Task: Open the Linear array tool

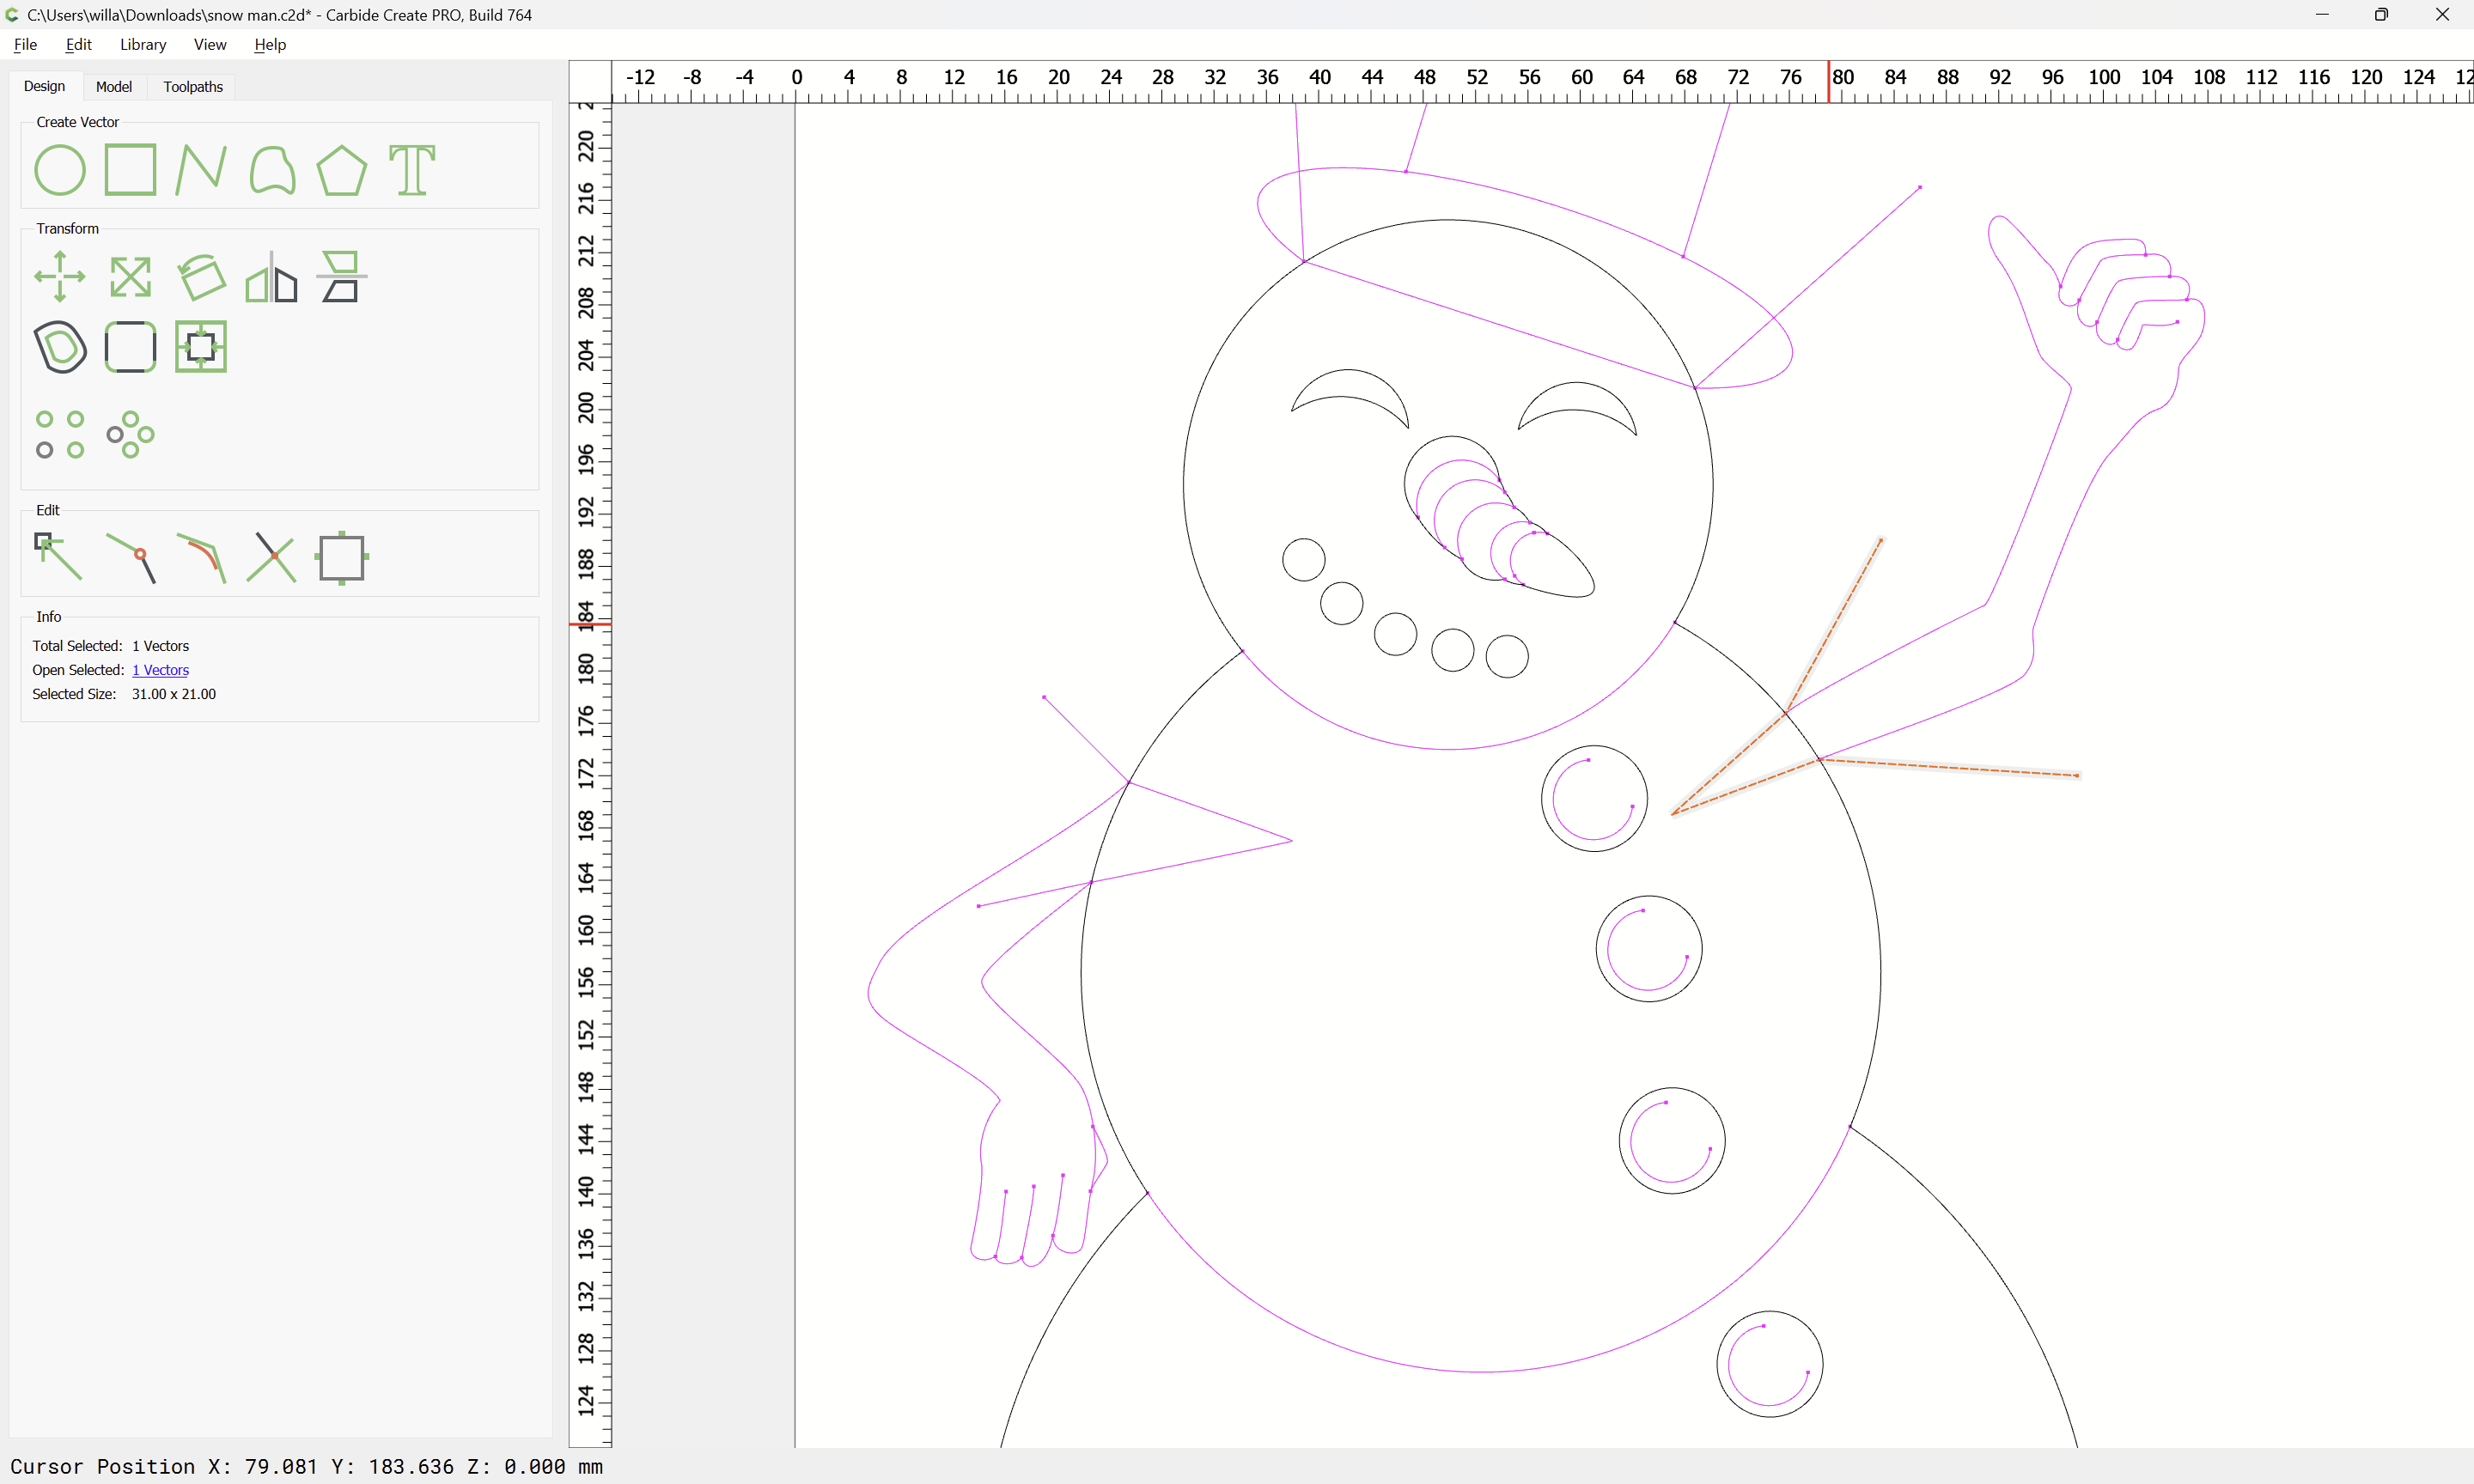Action: pyautogui.click(x=60, y=435)
